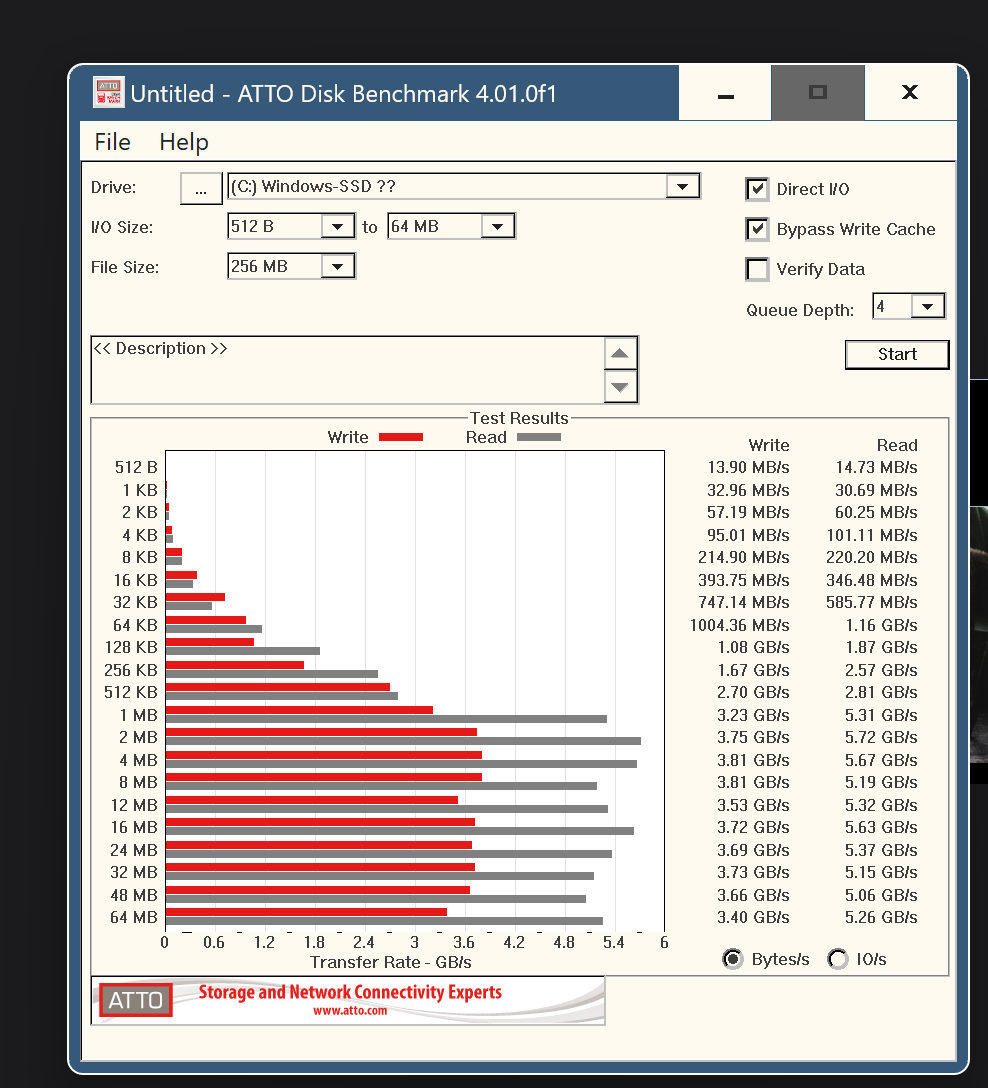Expand the Drive selection dropdown

pyautogui.click(x=683, y=186)
